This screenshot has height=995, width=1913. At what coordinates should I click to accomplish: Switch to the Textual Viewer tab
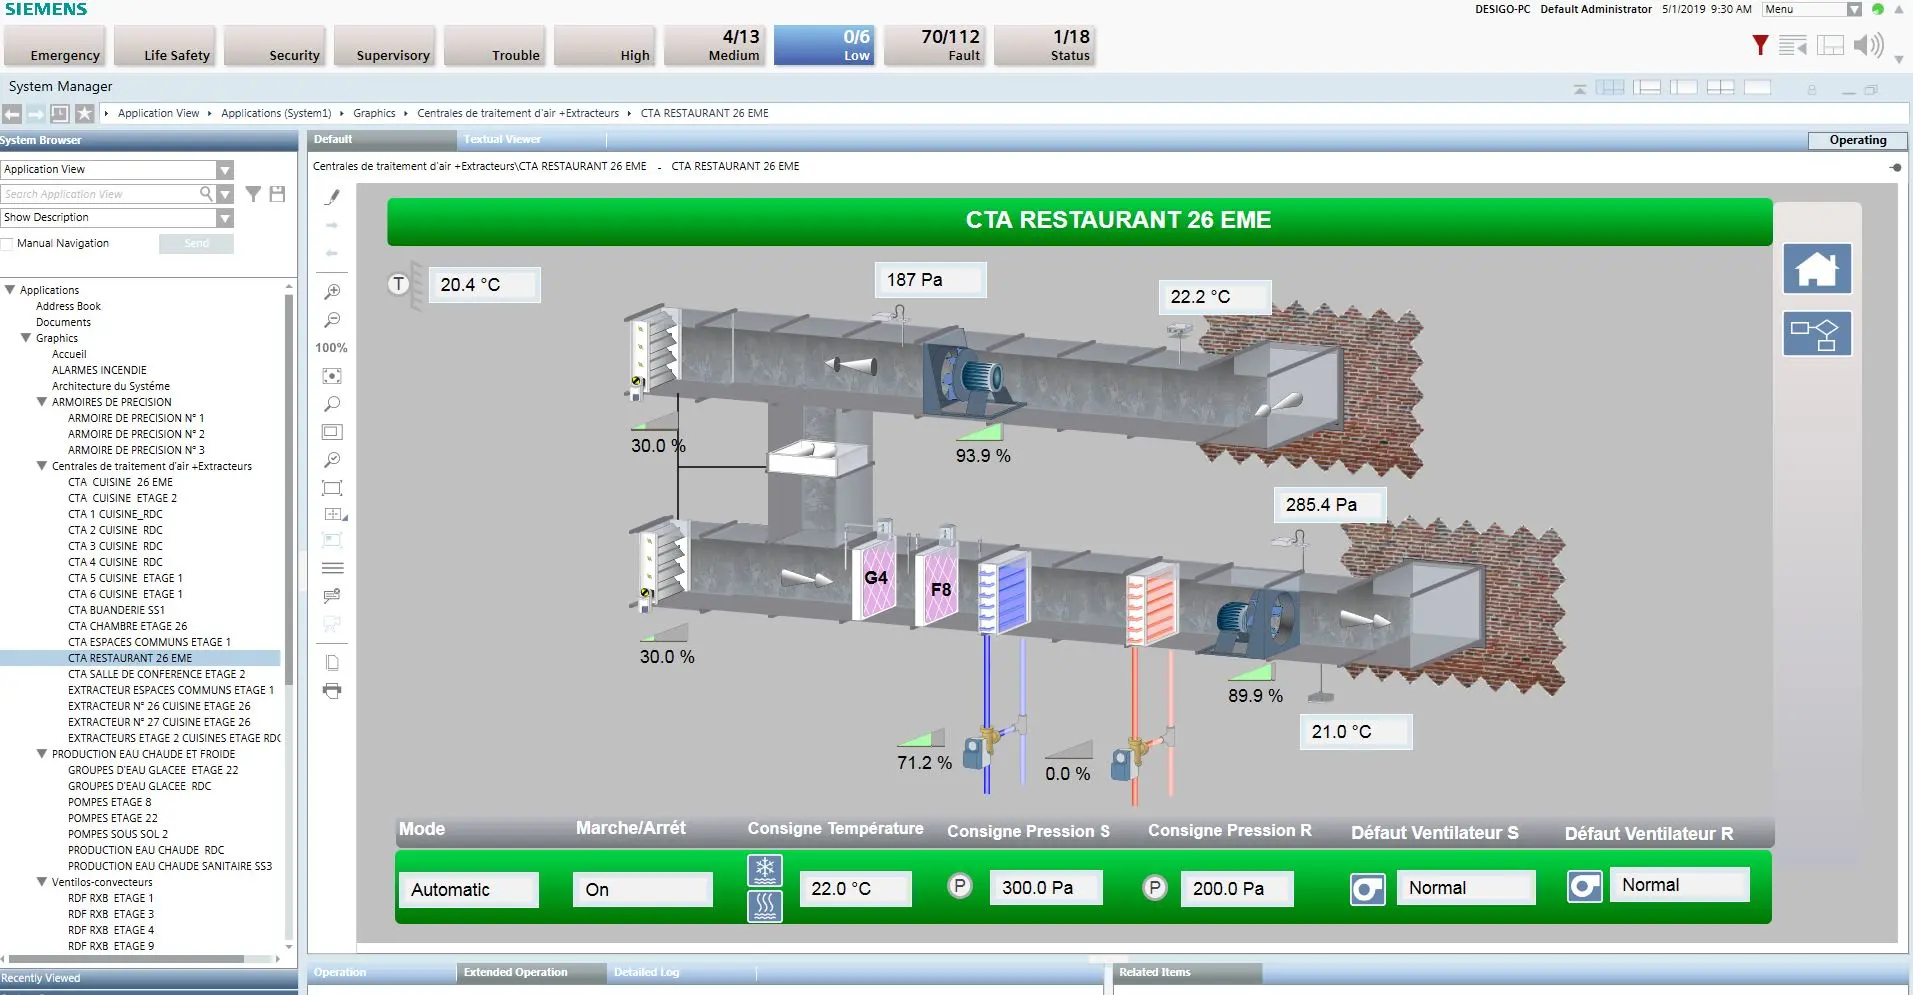(x=502, y=140)
